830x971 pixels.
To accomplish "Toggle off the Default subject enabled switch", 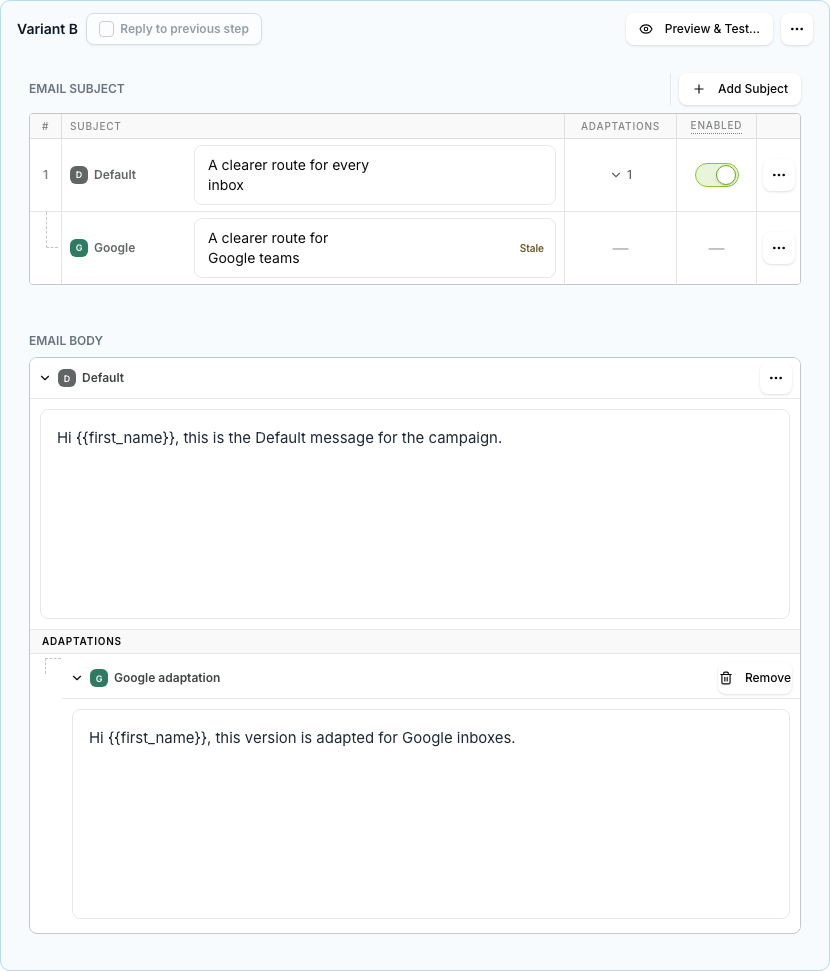I will pos(717,175).
